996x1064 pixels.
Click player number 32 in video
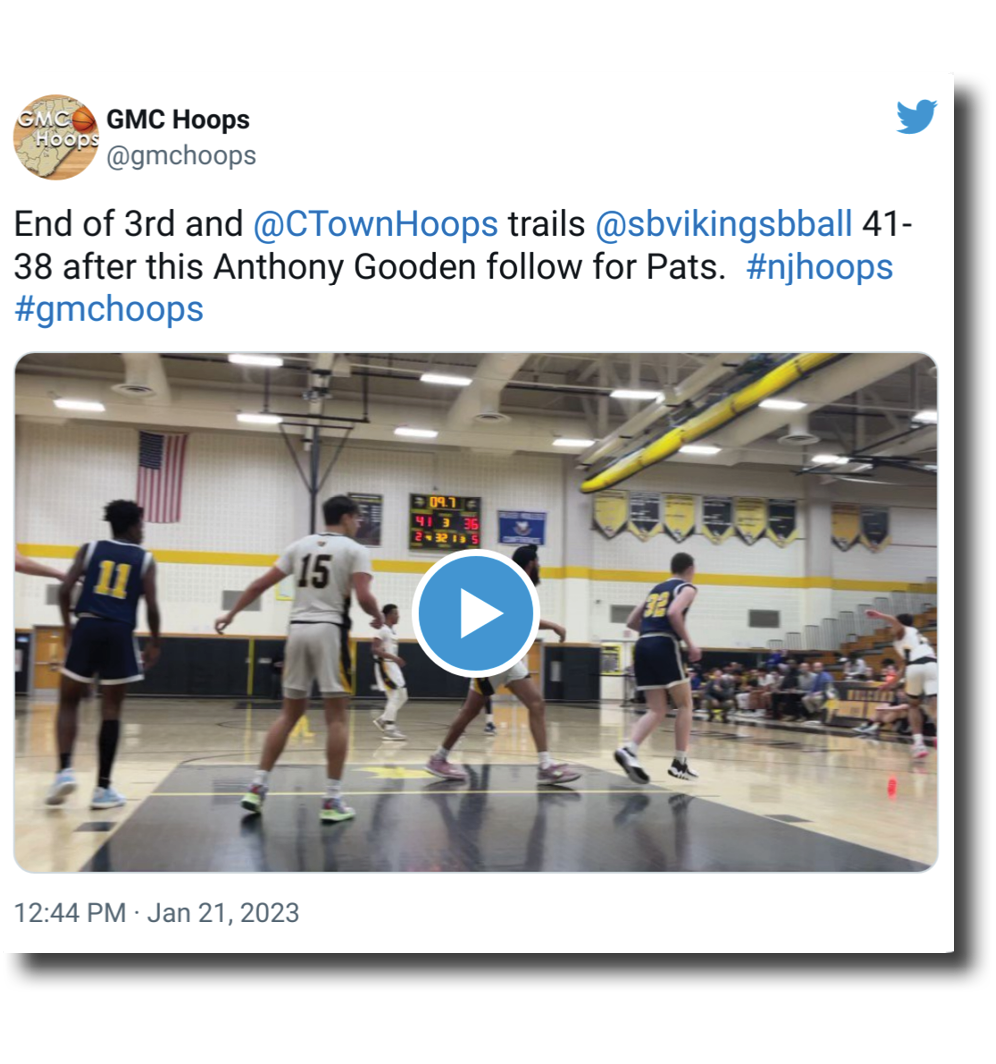point(661,667)
